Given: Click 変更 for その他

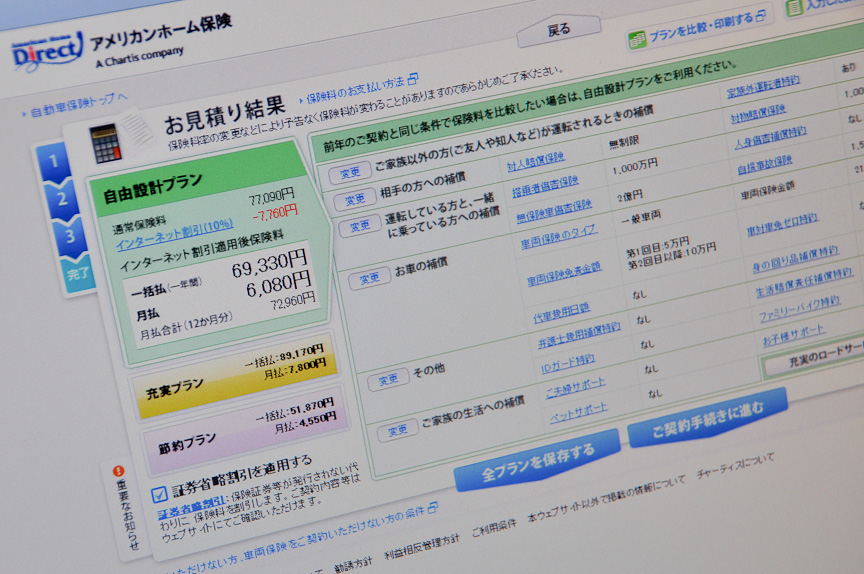Looking at the screenshot, I should pos(388,380).
